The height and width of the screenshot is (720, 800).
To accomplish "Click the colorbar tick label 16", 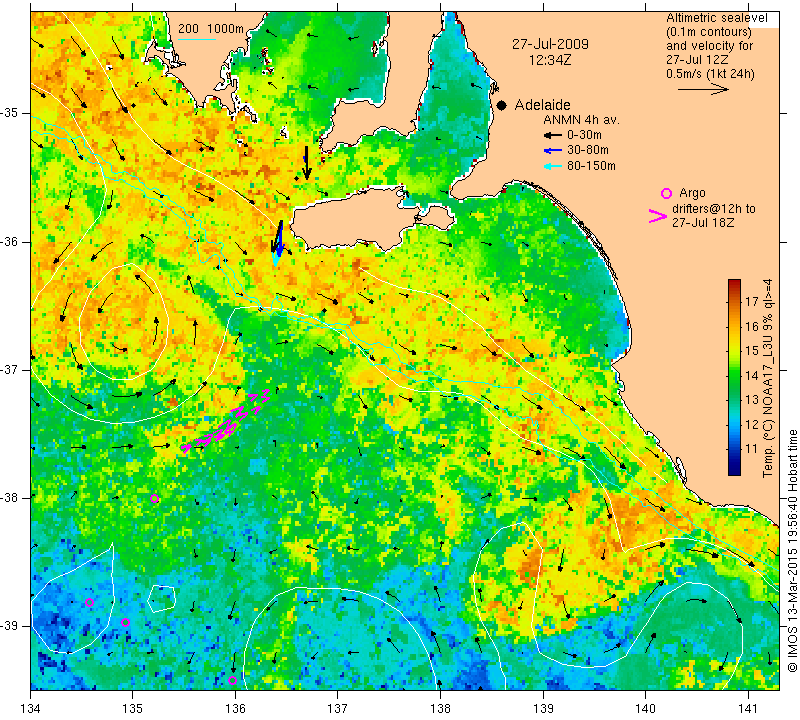I will 752,326.
